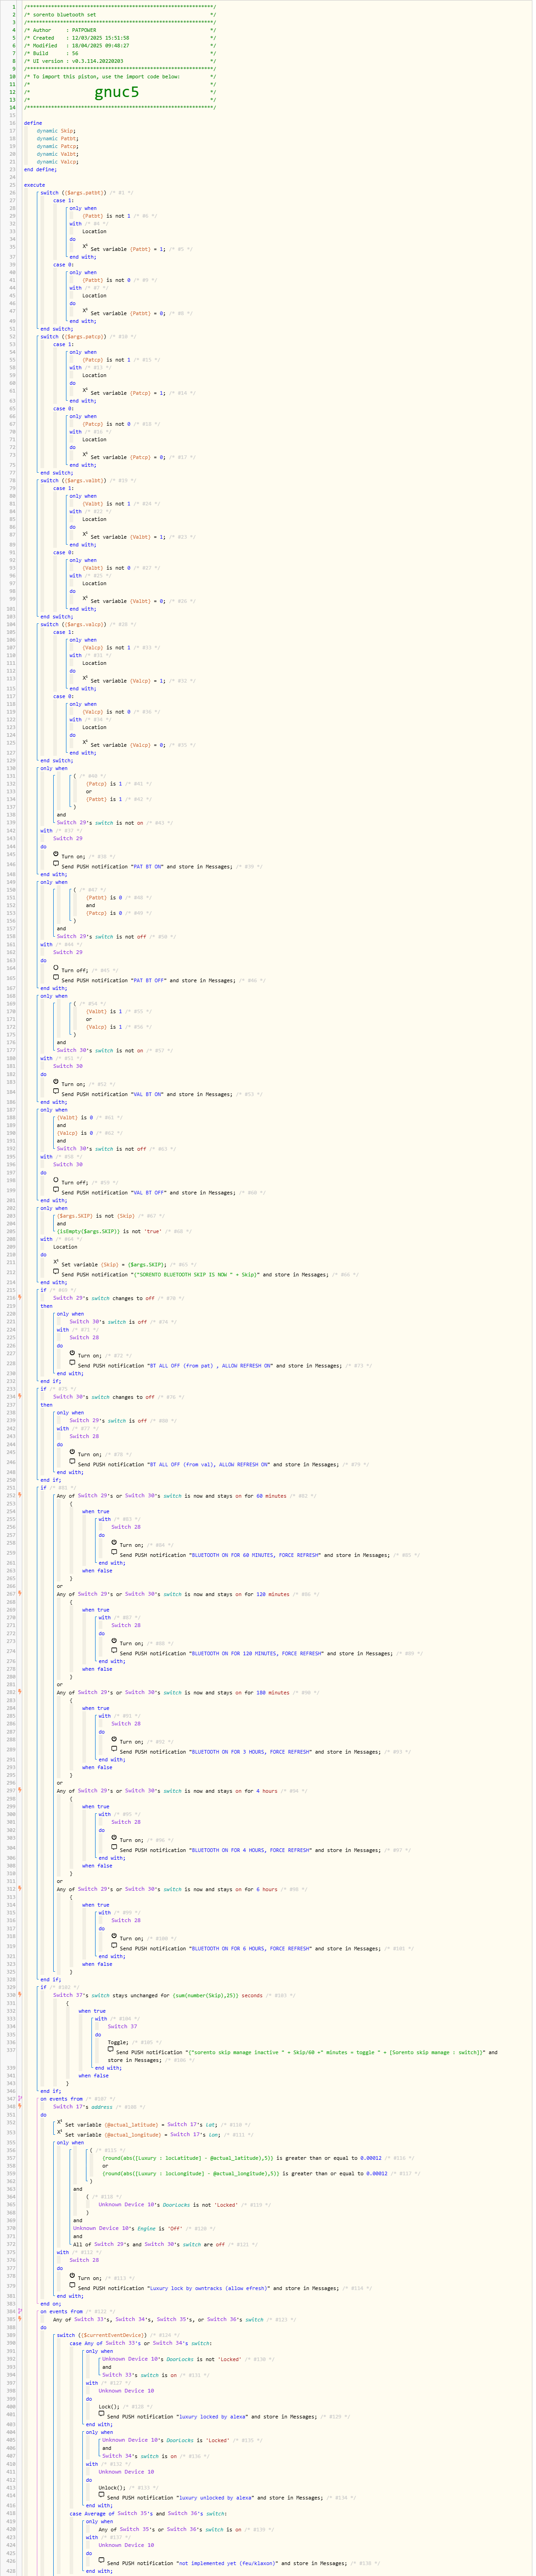Click case Average of Switch 35's and Switch 36's switch

(x=148, y=2513)
